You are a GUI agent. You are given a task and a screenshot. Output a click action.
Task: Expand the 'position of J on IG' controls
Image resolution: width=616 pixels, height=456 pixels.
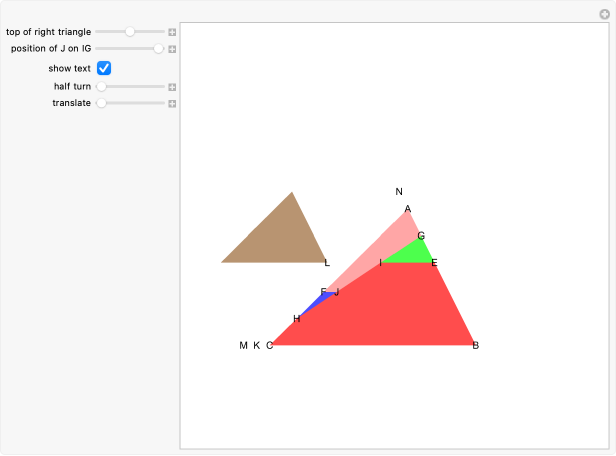pyautogui.click(x=172, y=49)
